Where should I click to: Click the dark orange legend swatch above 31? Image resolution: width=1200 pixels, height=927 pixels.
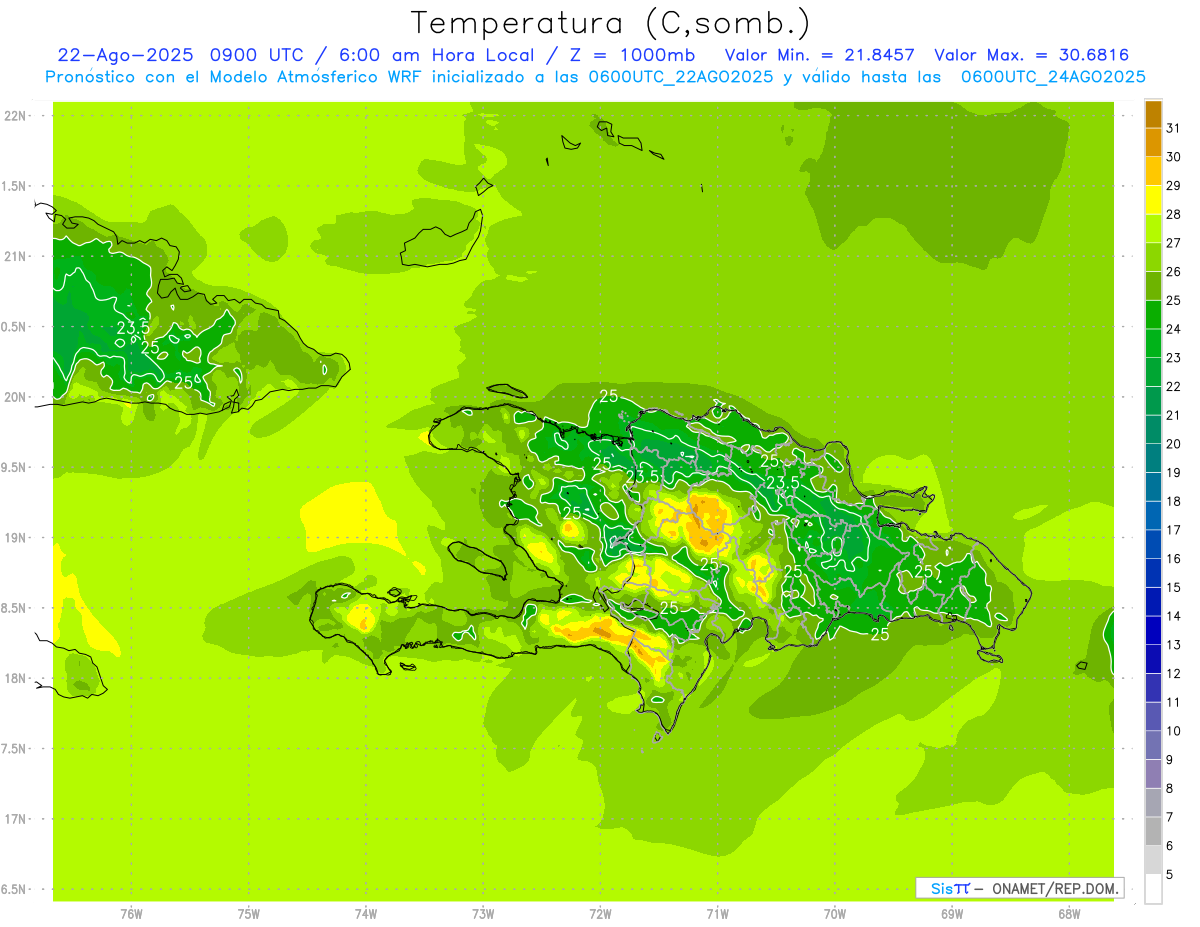[1153, 114]
